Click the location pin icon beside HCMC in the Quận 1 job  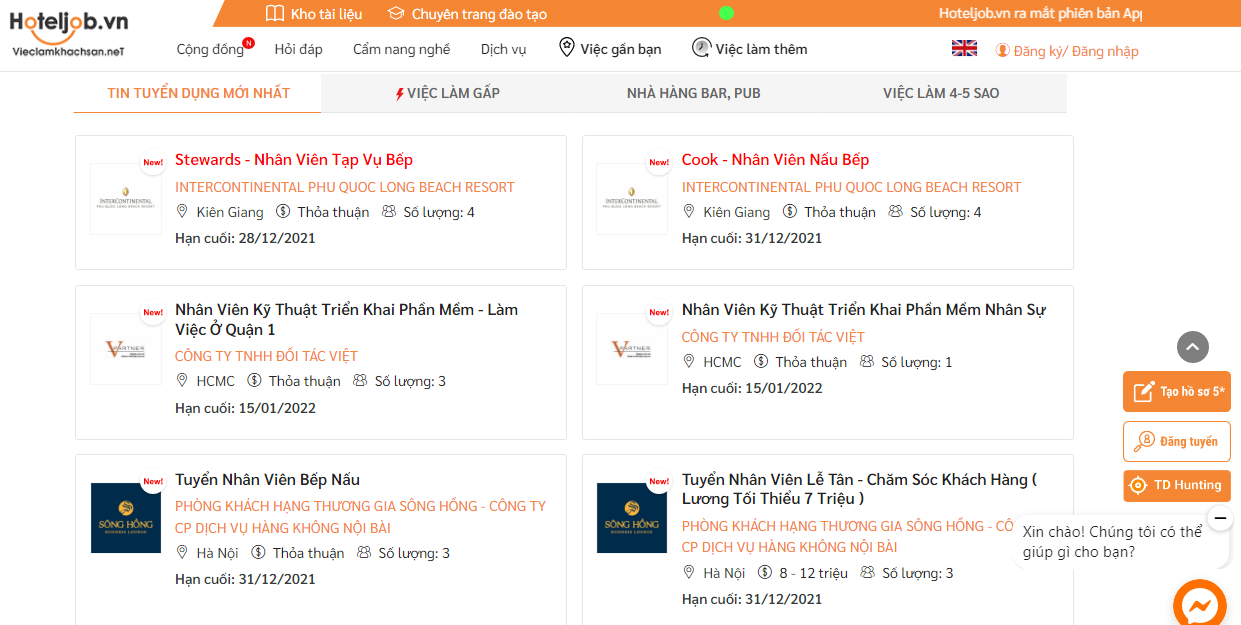click(182, 380)
